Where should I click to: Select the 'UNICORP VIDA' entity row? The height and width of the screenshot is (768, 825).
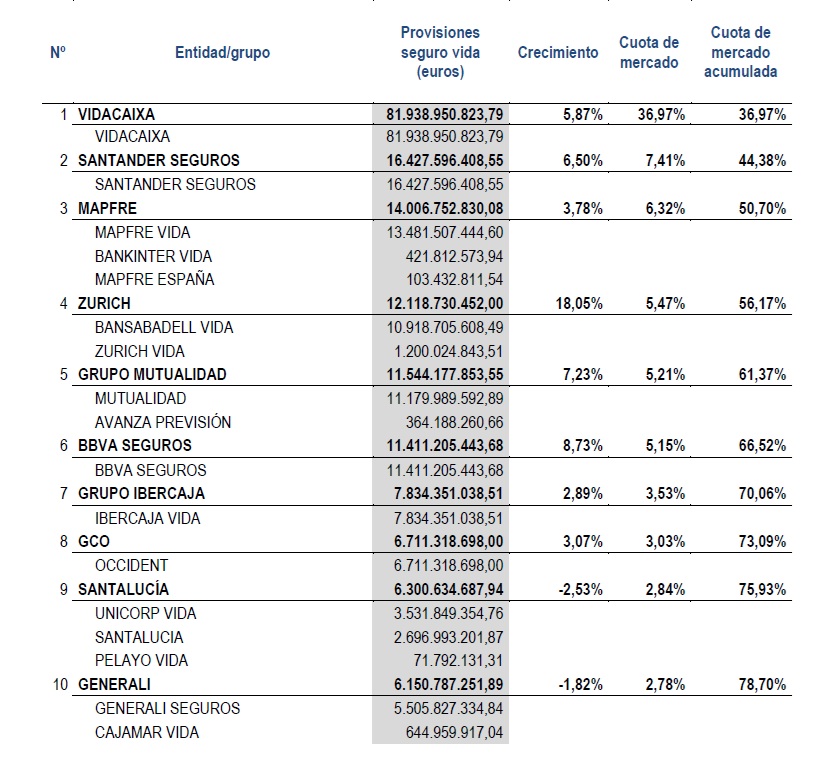coord(145,613)
